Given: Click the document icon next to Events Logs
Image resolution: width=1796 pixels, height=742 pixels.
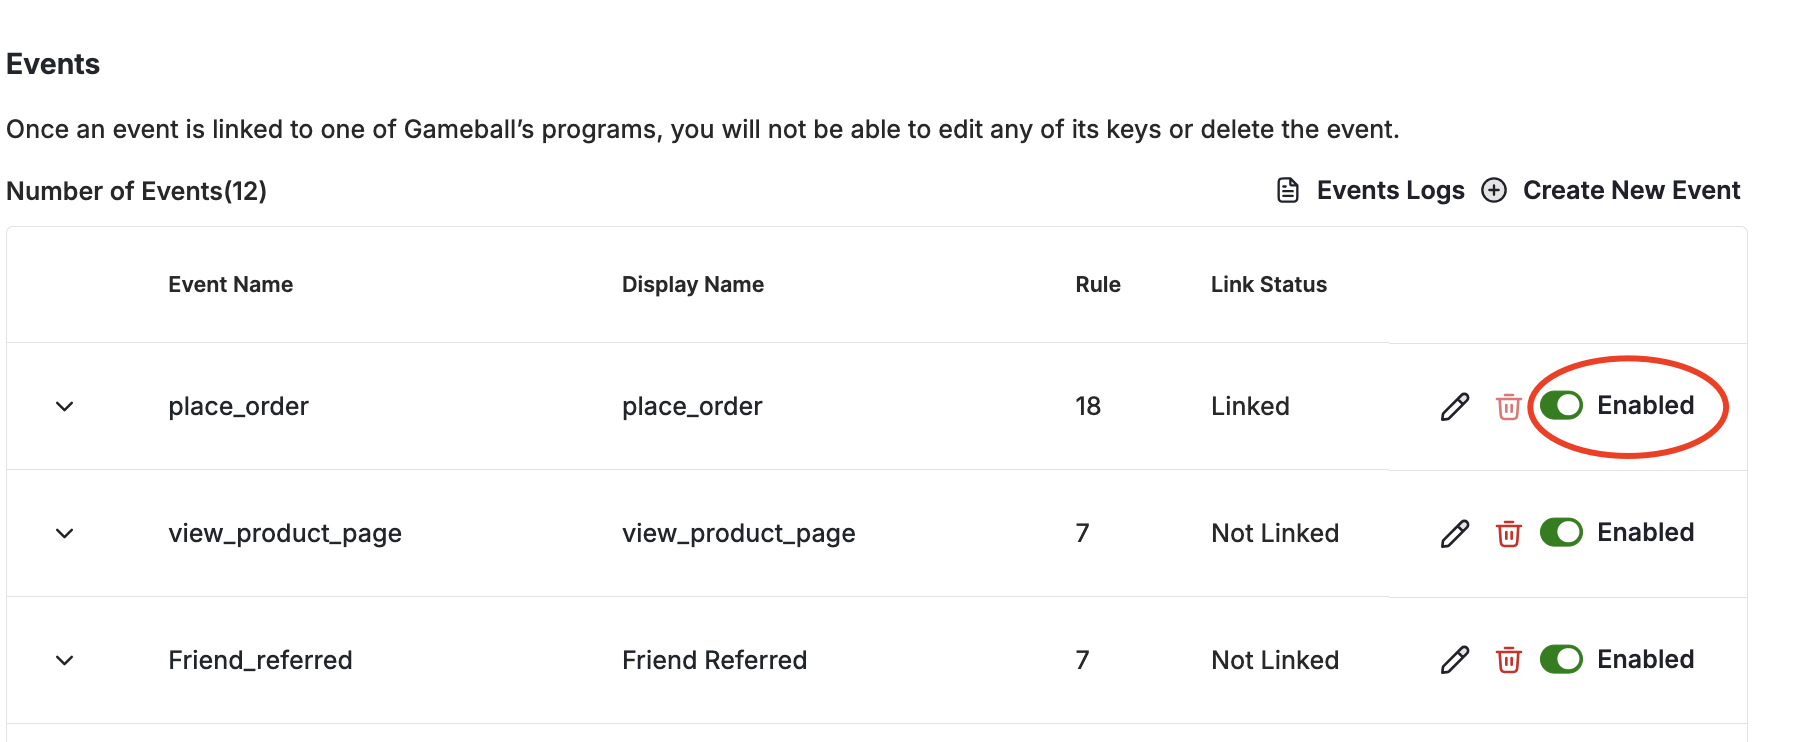Looking at the screenshot, I should coord(1288,190).
